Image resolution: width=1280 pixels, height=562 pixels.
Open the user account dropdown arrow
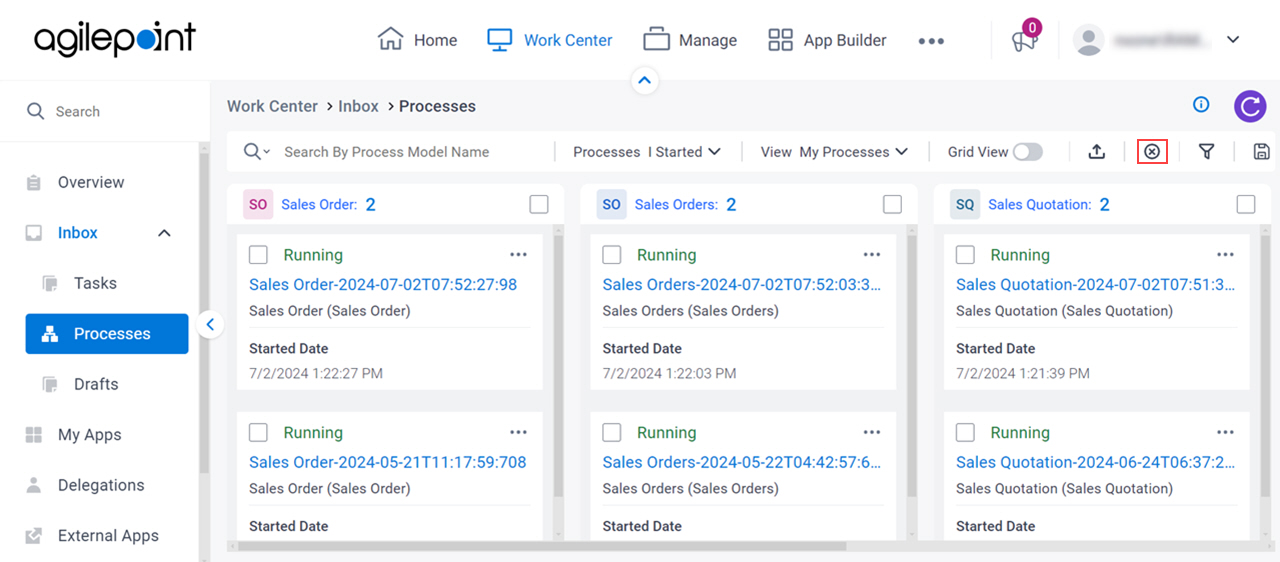1233,40
